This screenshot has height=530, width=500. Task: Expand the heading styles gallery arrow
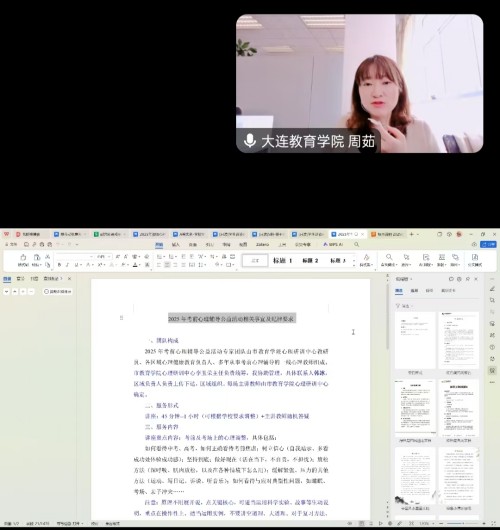tap(354, 261)
